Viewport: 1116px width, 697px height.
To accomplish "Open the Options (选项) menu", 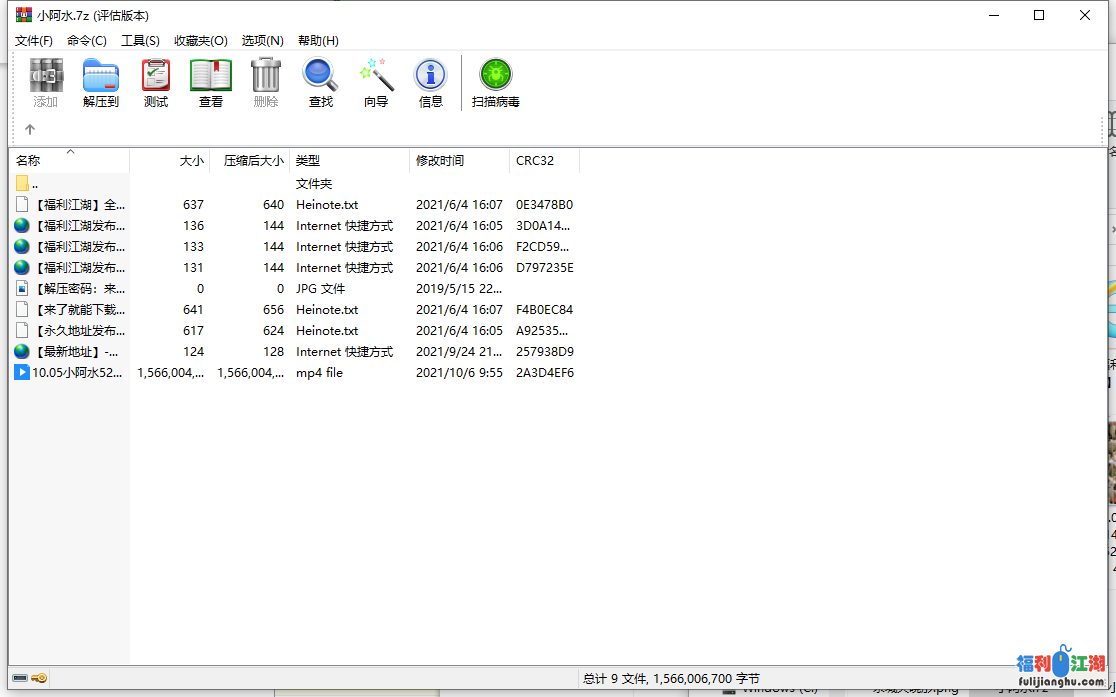I will [263, 41].
